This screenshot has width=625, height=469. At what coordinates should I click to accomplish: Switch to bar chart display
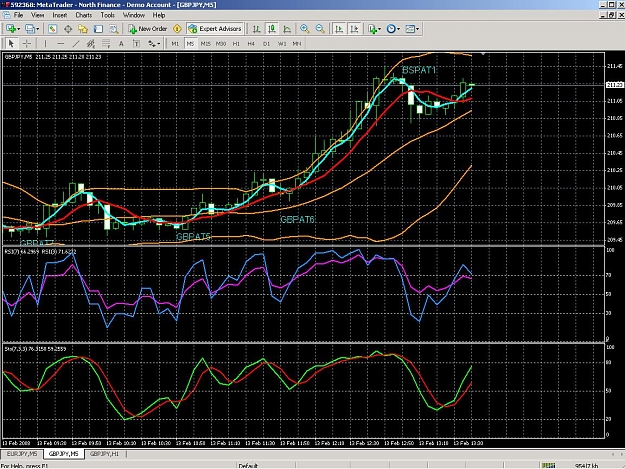coord(256,29)
